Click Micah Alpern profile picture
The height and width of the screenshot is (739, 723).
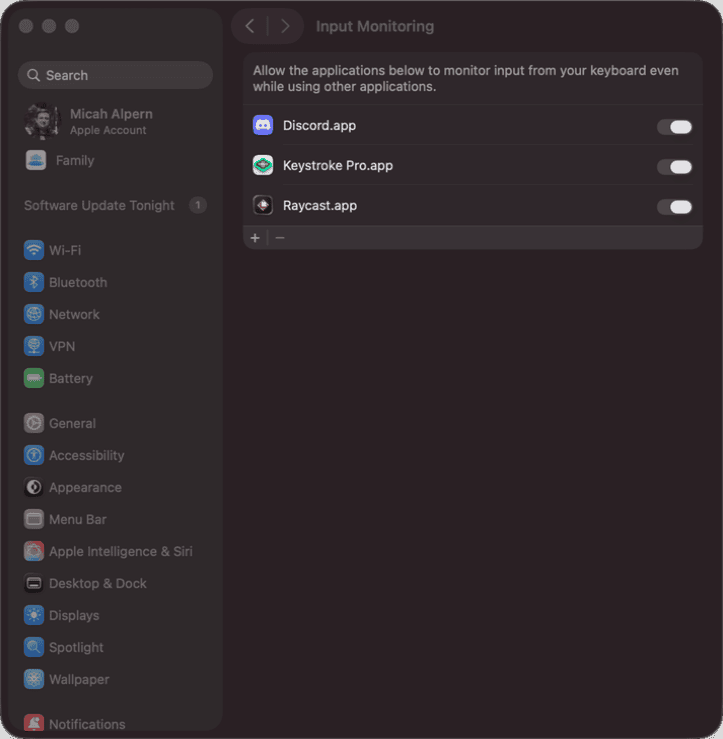tap(42, 121)
